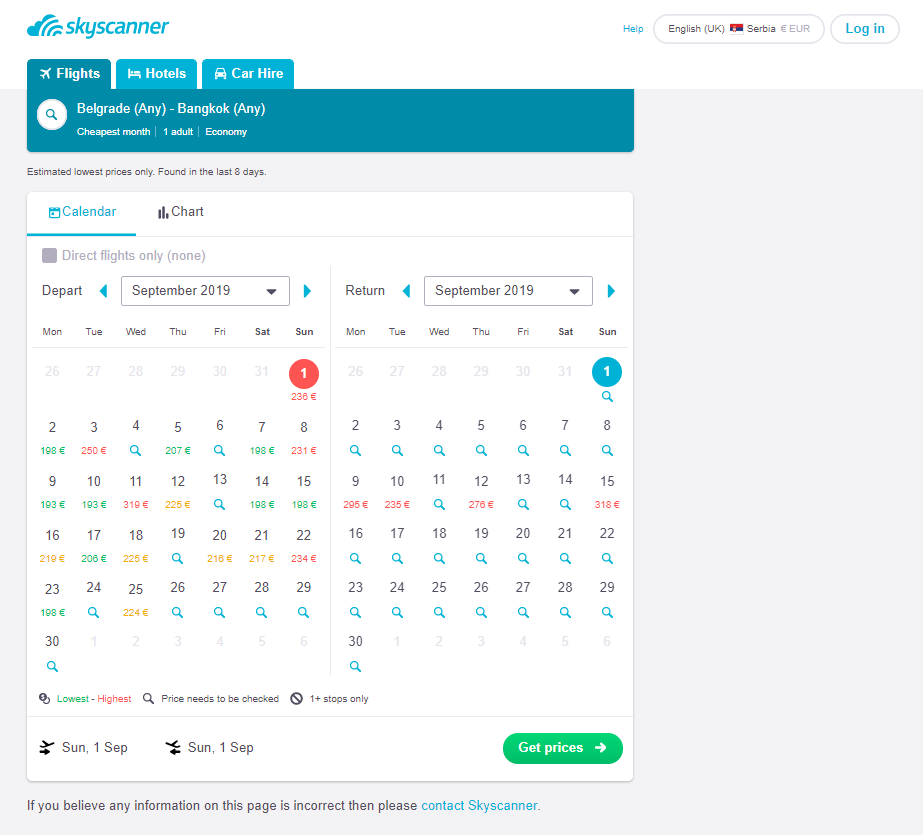Click the Skyscanner logo
The height and width of the screenshot is (835, 923).
pyautogui.click(x=98, y=26)
